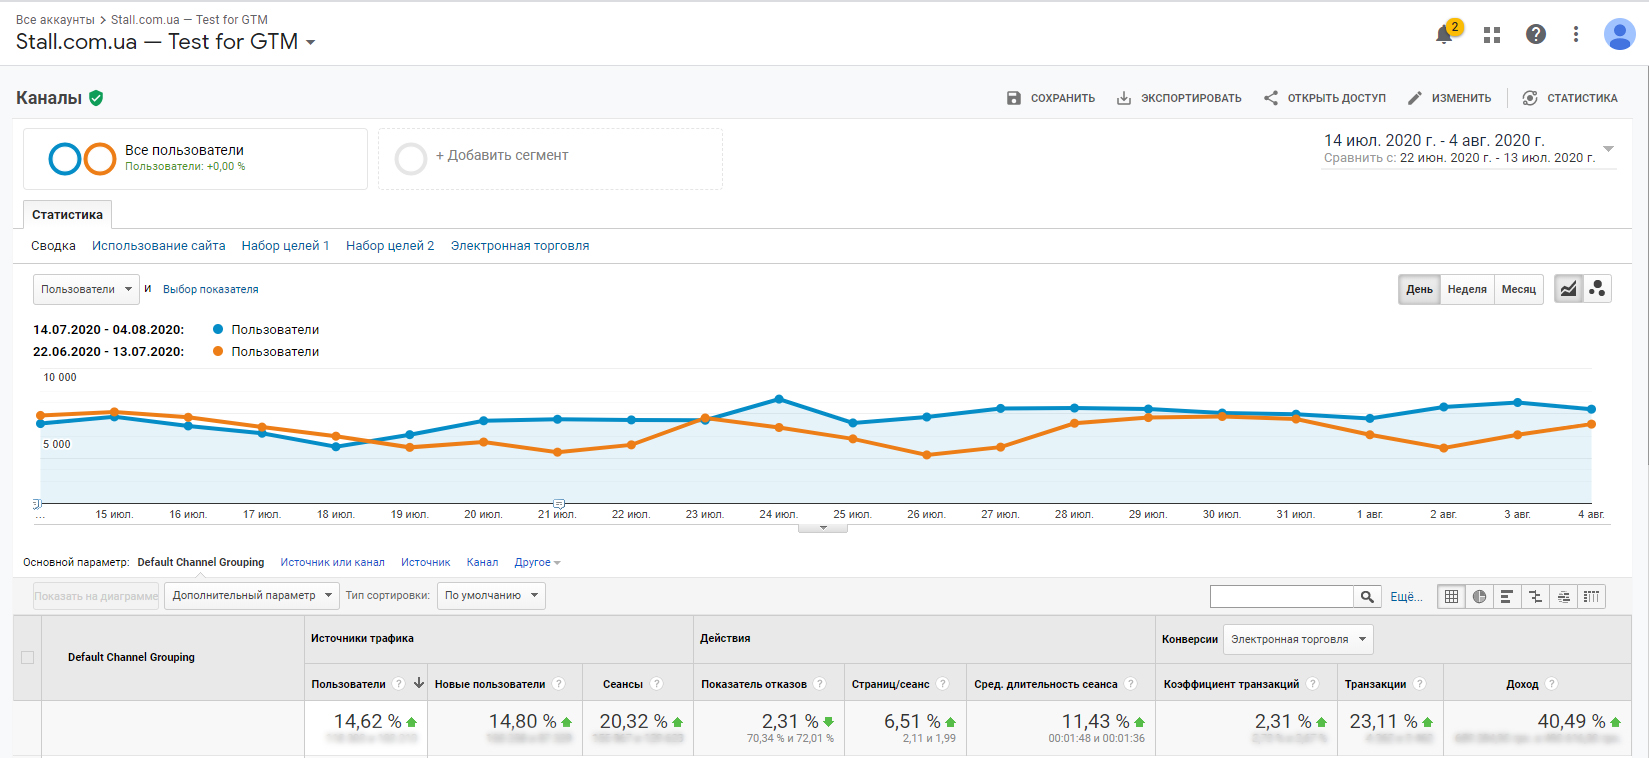This screenshot has width=1649, height=758.
Task: Open the notifications bell
Action: (x=1444, y=35)
